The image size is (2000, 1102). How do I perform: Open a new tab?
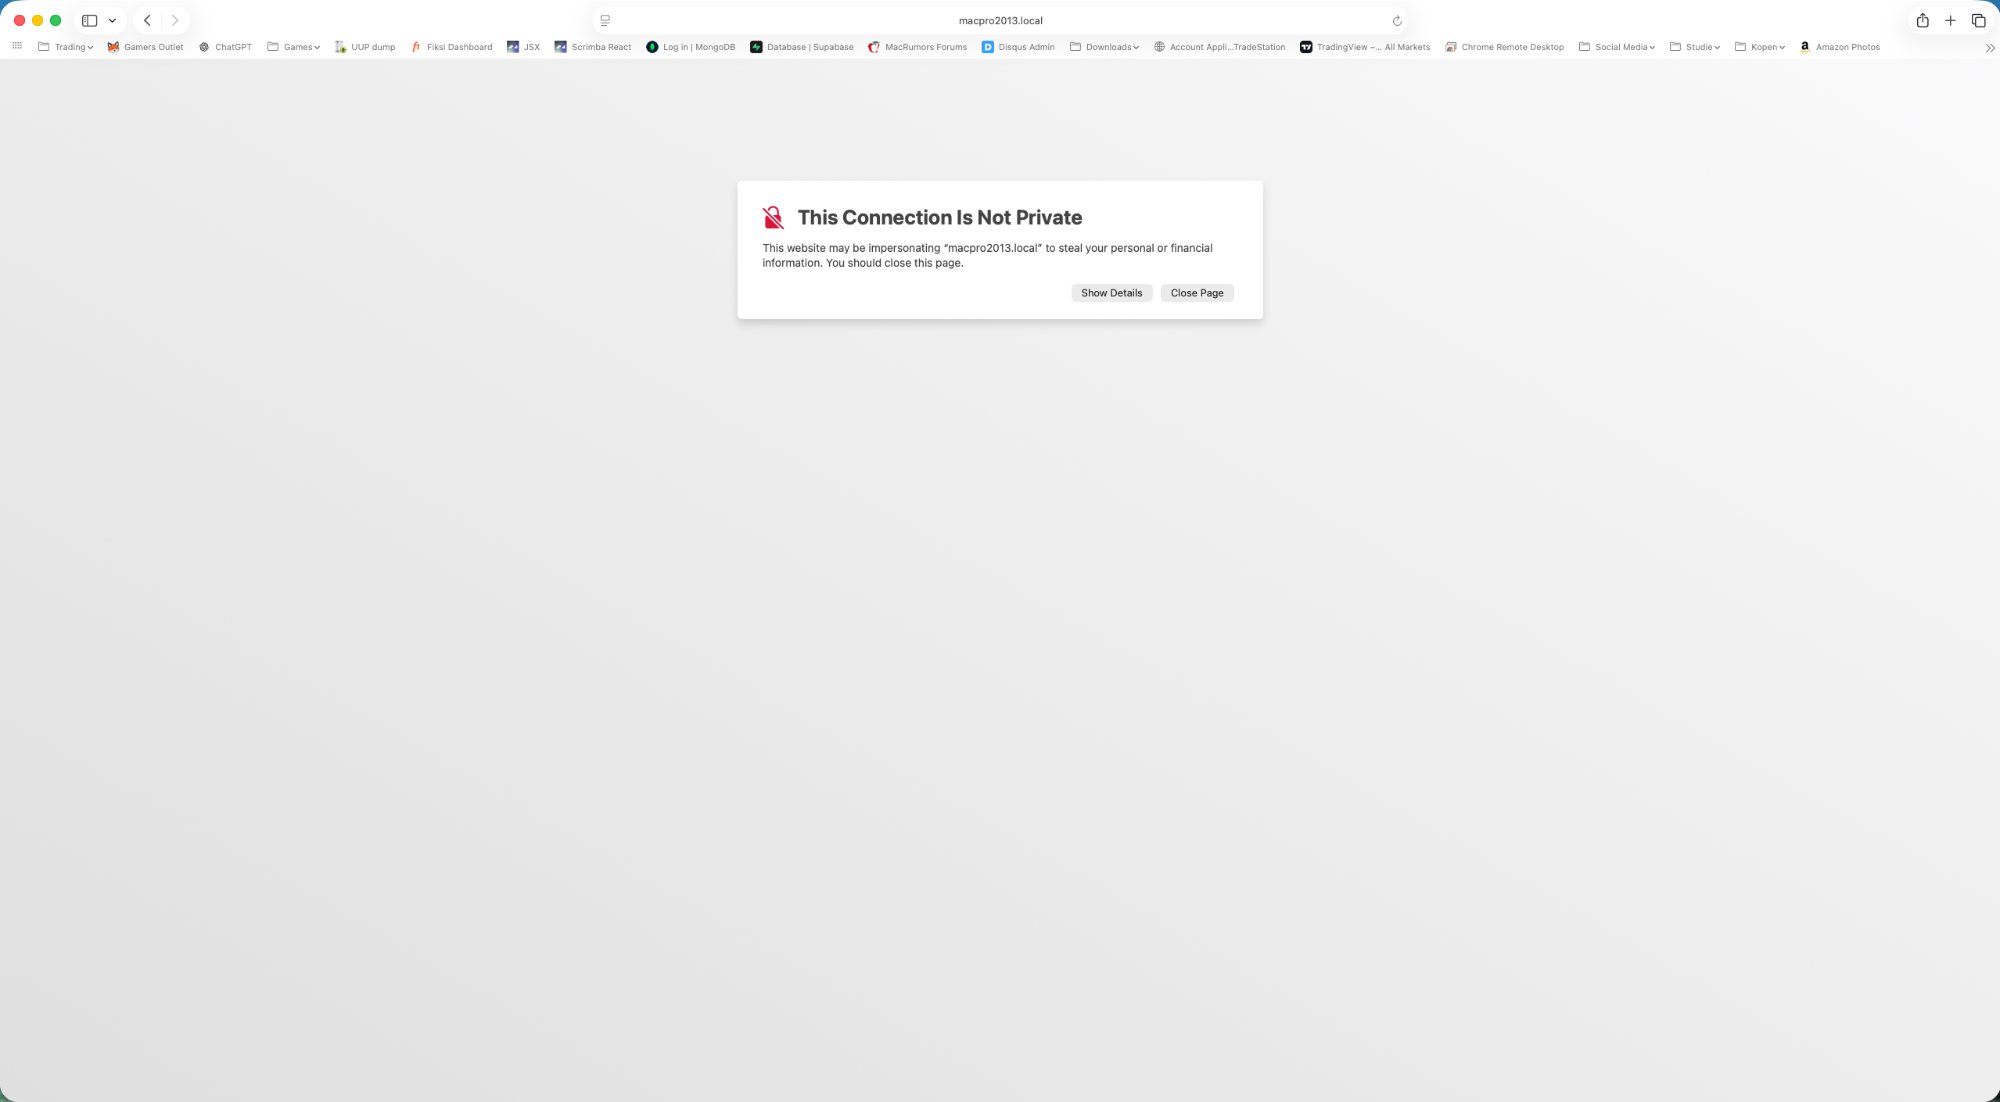pyautogui.click(x=1950, y=20)
